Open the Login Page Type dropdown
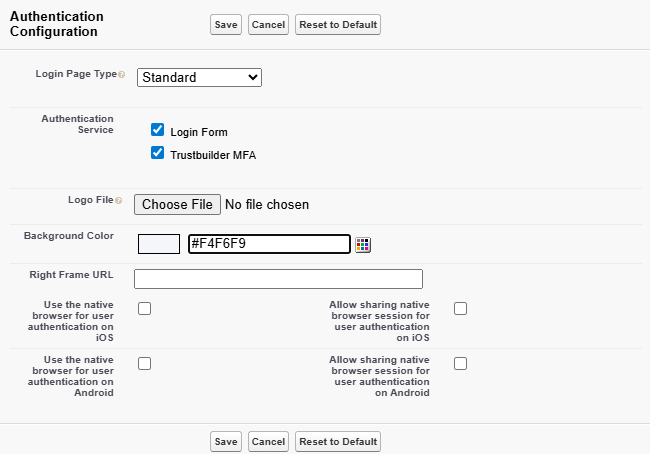This screenshot has height=454, width=650. [199, 77]
